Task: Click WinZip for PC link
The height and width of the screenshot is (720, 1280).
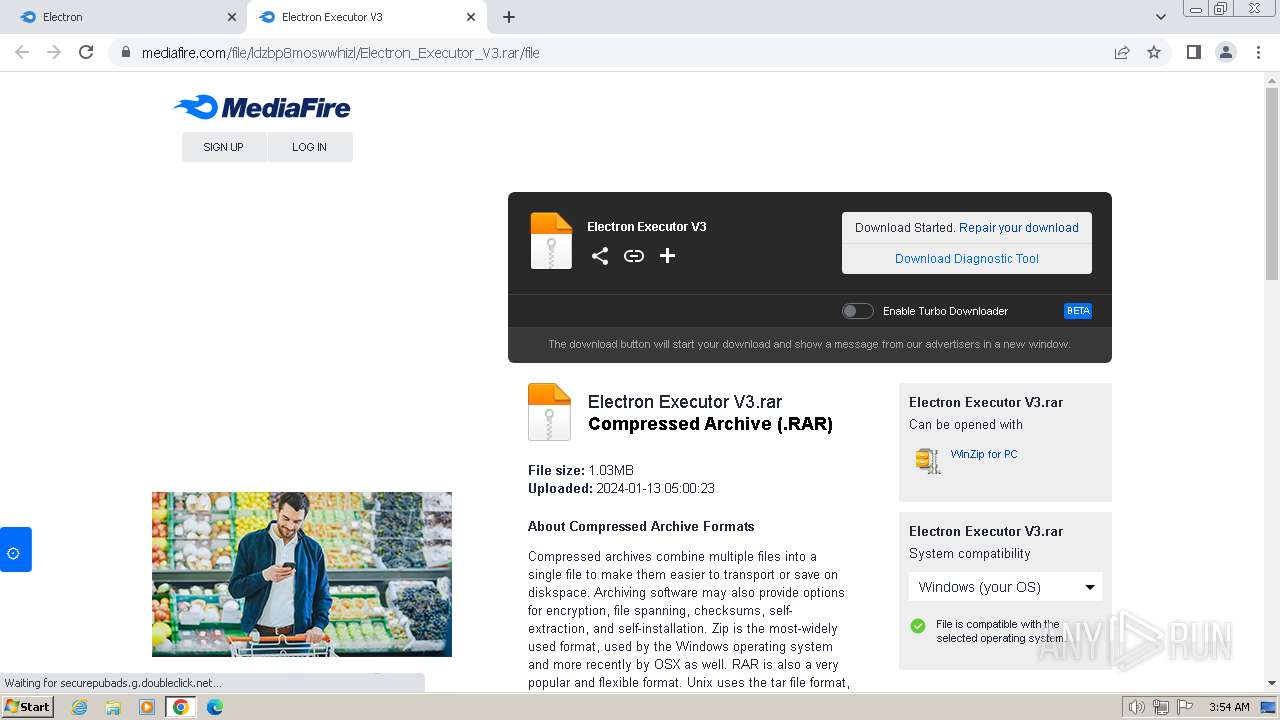Action: point(984,454)
